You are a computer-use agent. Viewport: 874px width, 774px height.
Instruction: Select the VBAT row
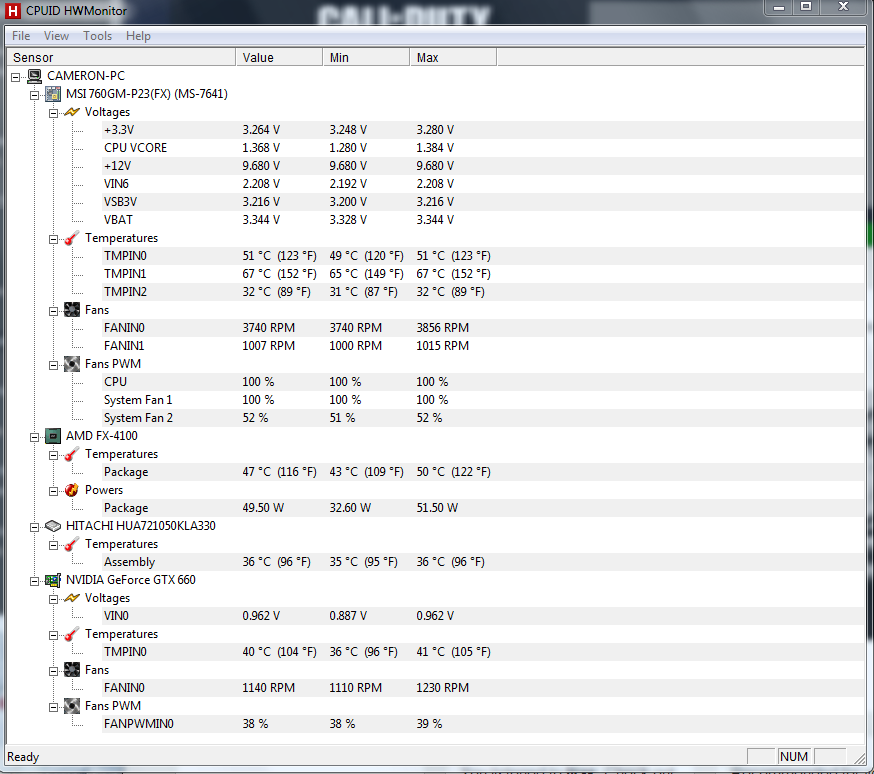pyautogui.click(x=483, y=220)
